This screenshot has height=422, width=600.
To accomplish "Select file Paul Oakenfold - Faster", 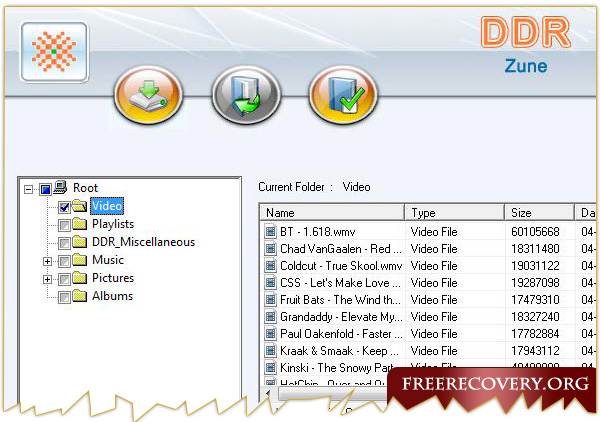I will click(341, 334).
